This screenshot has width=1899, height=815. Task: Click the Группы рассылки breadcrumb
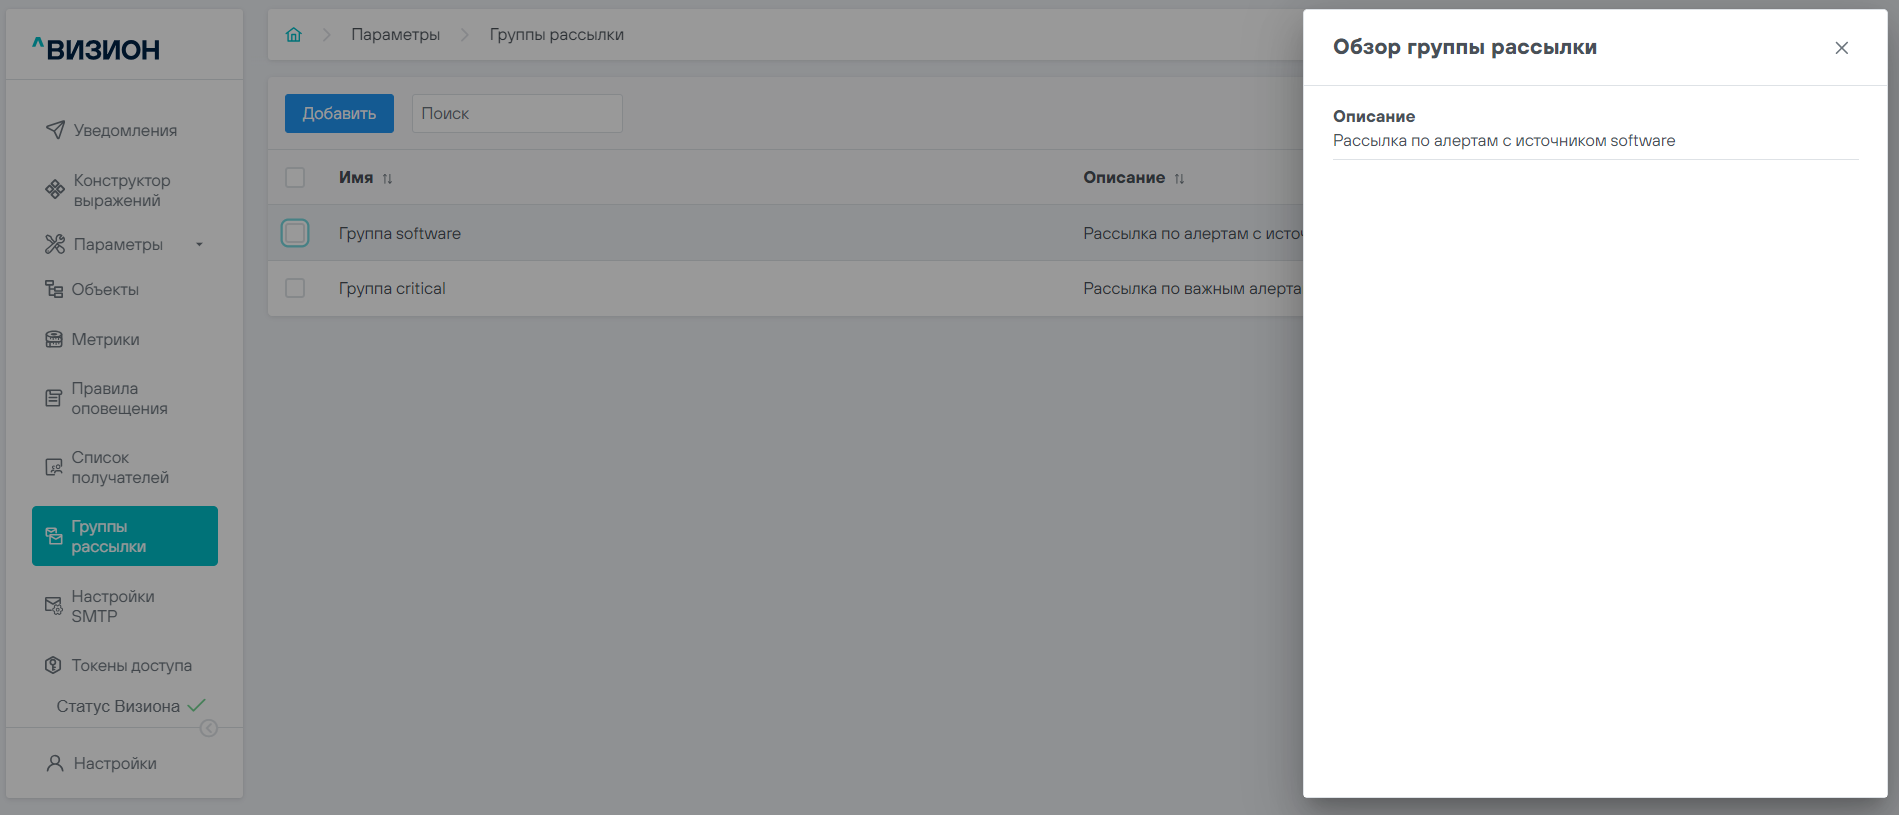556,35
